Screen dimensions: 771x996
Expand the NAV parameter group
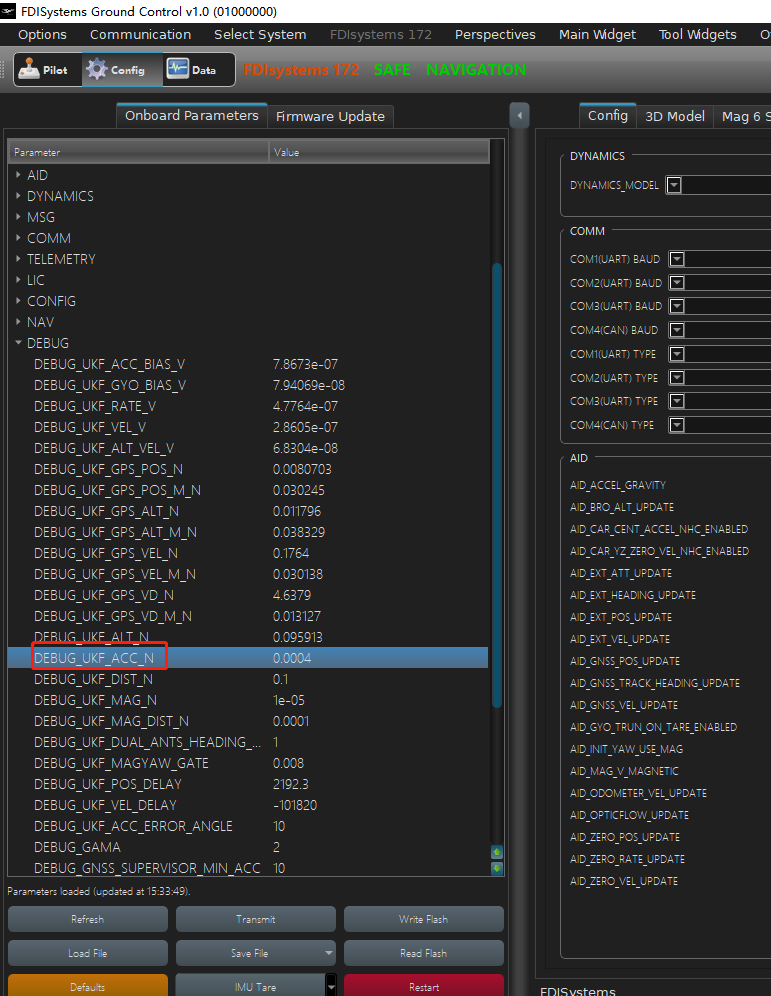click(x=18, y=321)
